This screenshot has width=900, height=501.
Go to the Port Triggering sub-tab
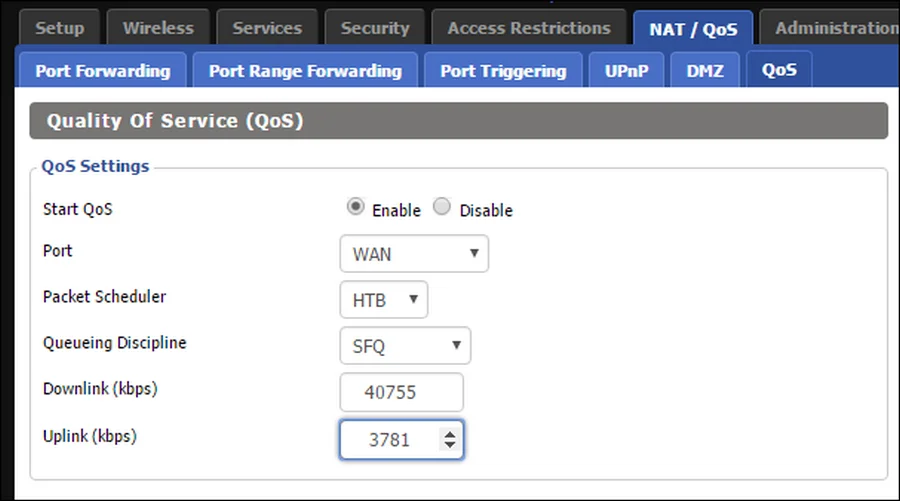click(503, 71)
